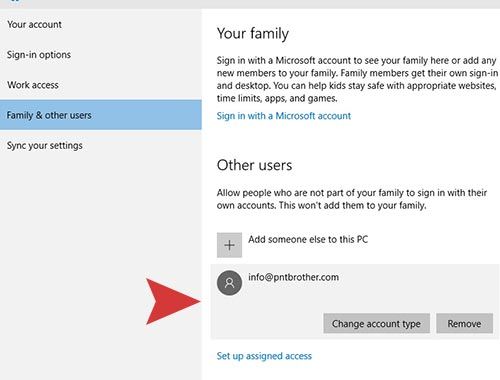Open Set up assigned access link
The image size is (500, 380).
click(x=264, y=356)
